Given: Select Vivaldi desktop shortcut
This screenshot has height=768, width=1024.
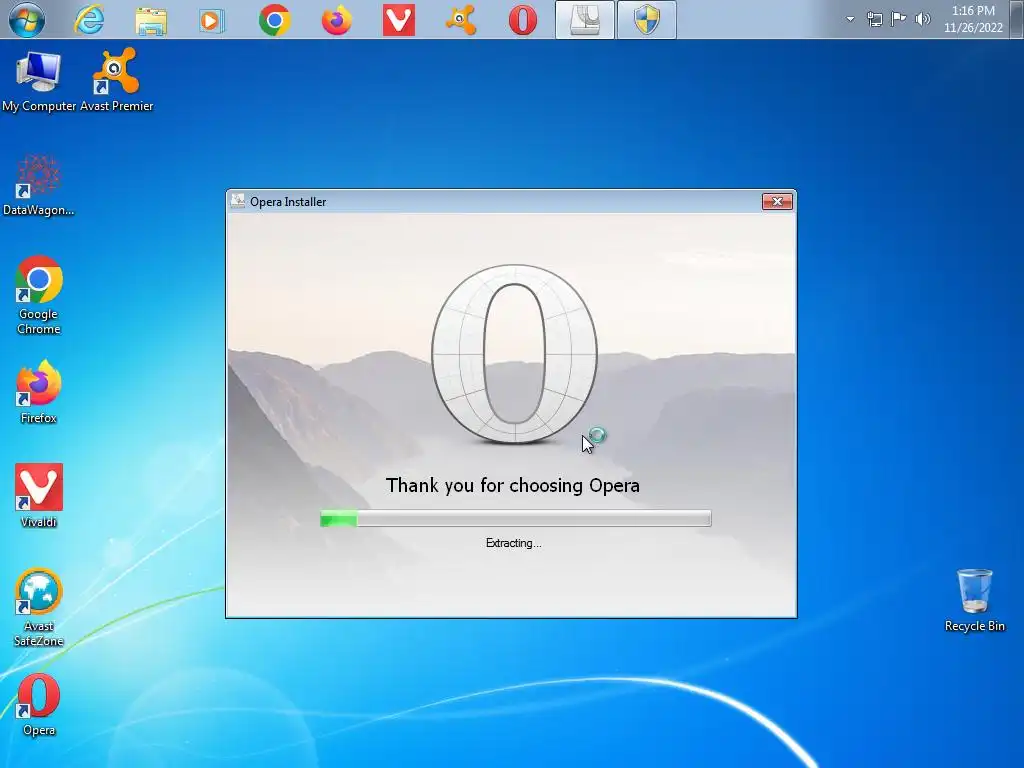Looking at the screenshot, I should [x=39, y=496].
